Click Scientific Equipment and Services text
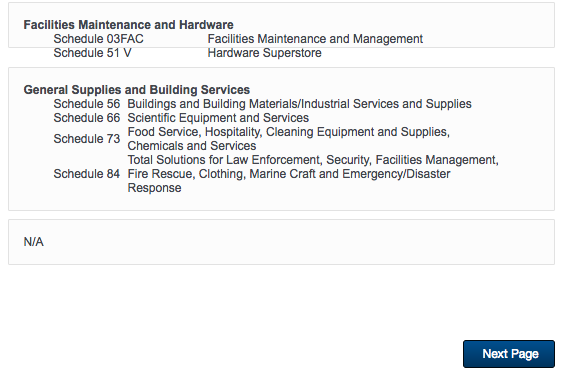 coord(218,118)
